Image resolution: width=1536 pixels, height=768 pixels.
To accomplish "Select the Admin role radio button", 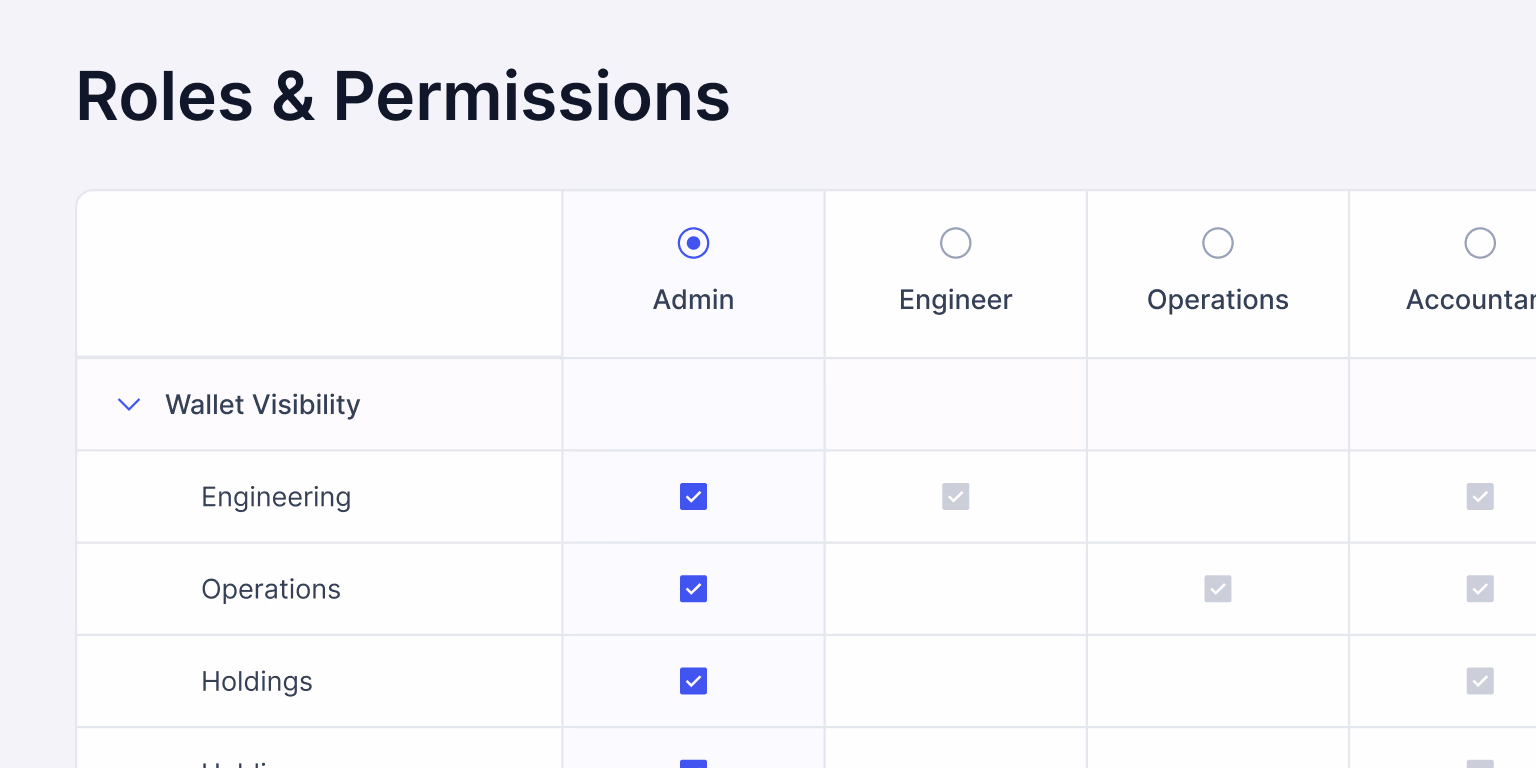I will [x=693, y=243].
